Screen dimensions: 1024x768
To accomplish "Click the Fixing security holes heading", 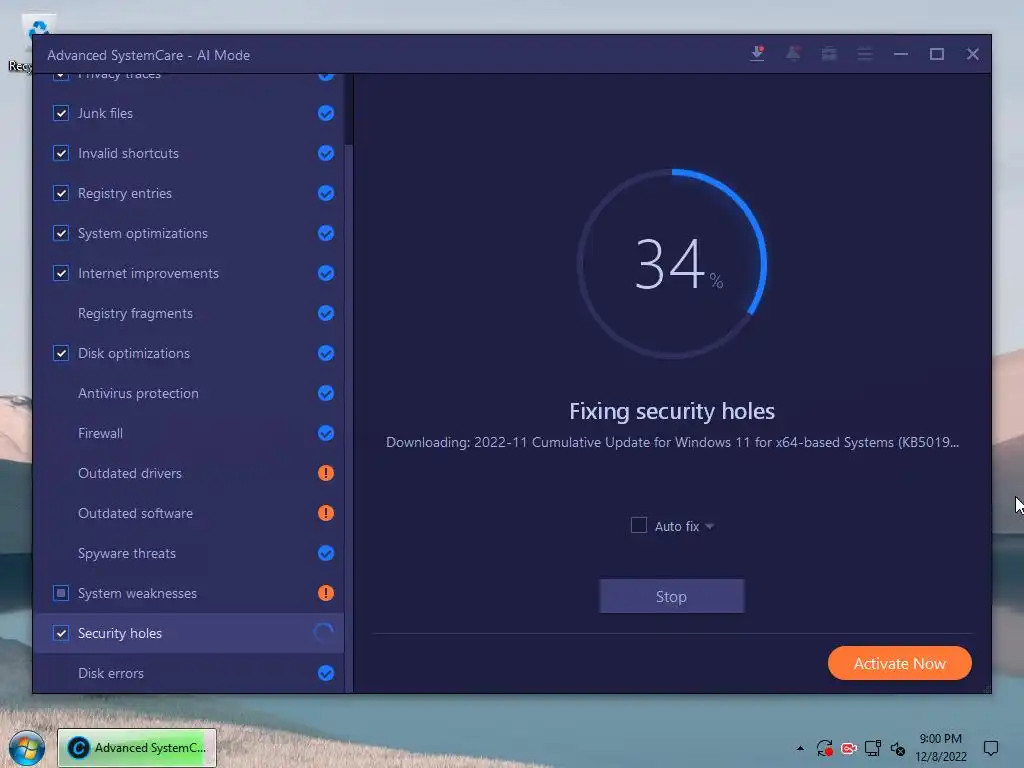I will (672, 411).
